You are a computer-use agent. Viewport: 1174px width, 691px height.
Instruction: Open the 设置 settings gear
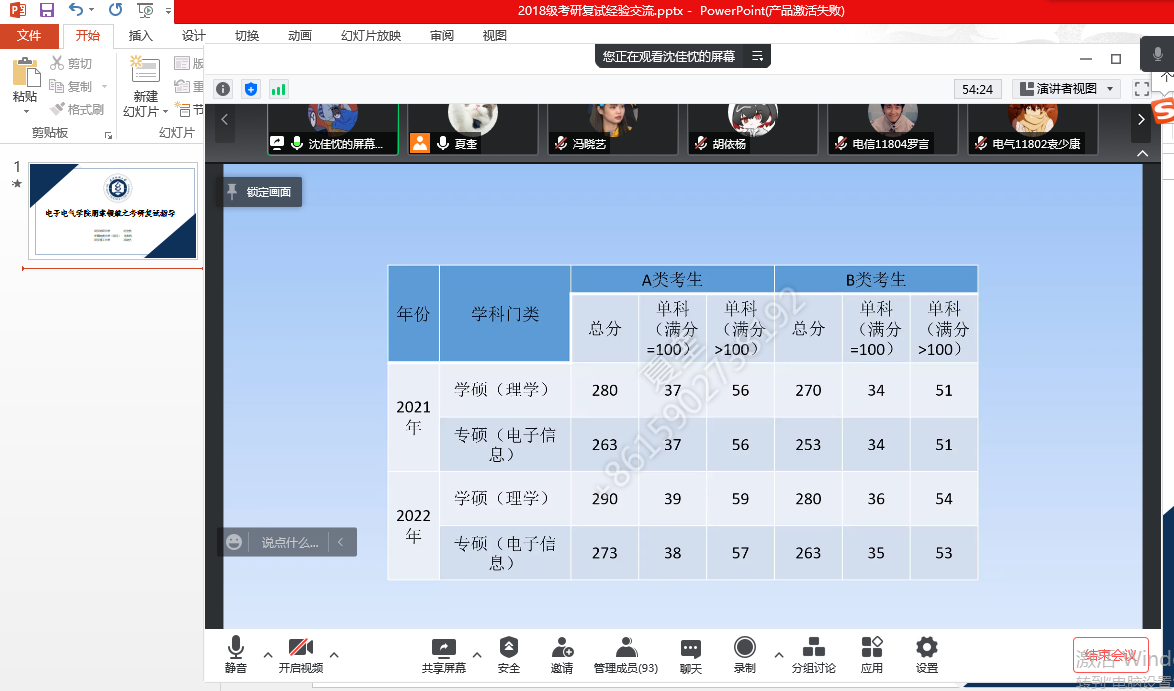(x=926, y=648)
